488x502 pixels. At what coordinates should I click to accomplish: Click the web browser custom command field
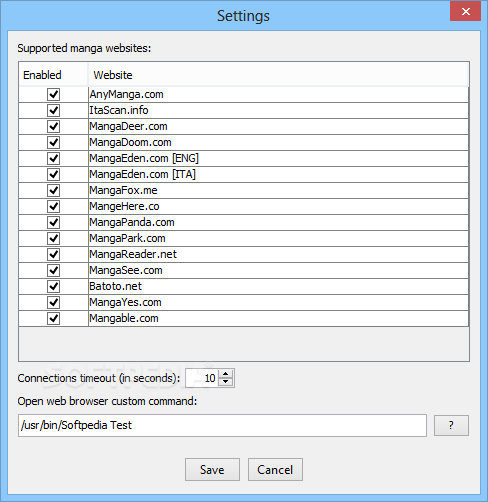(x=222, y=425)
